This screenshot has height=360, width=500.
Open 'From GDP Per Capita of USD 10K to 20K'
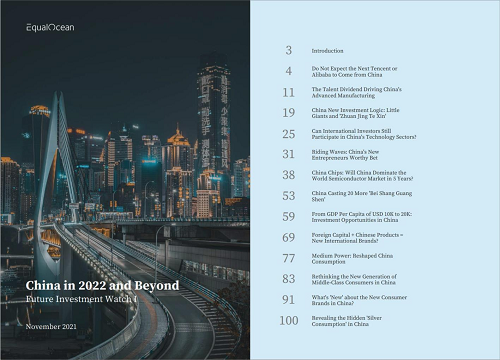tap(362, 217)
